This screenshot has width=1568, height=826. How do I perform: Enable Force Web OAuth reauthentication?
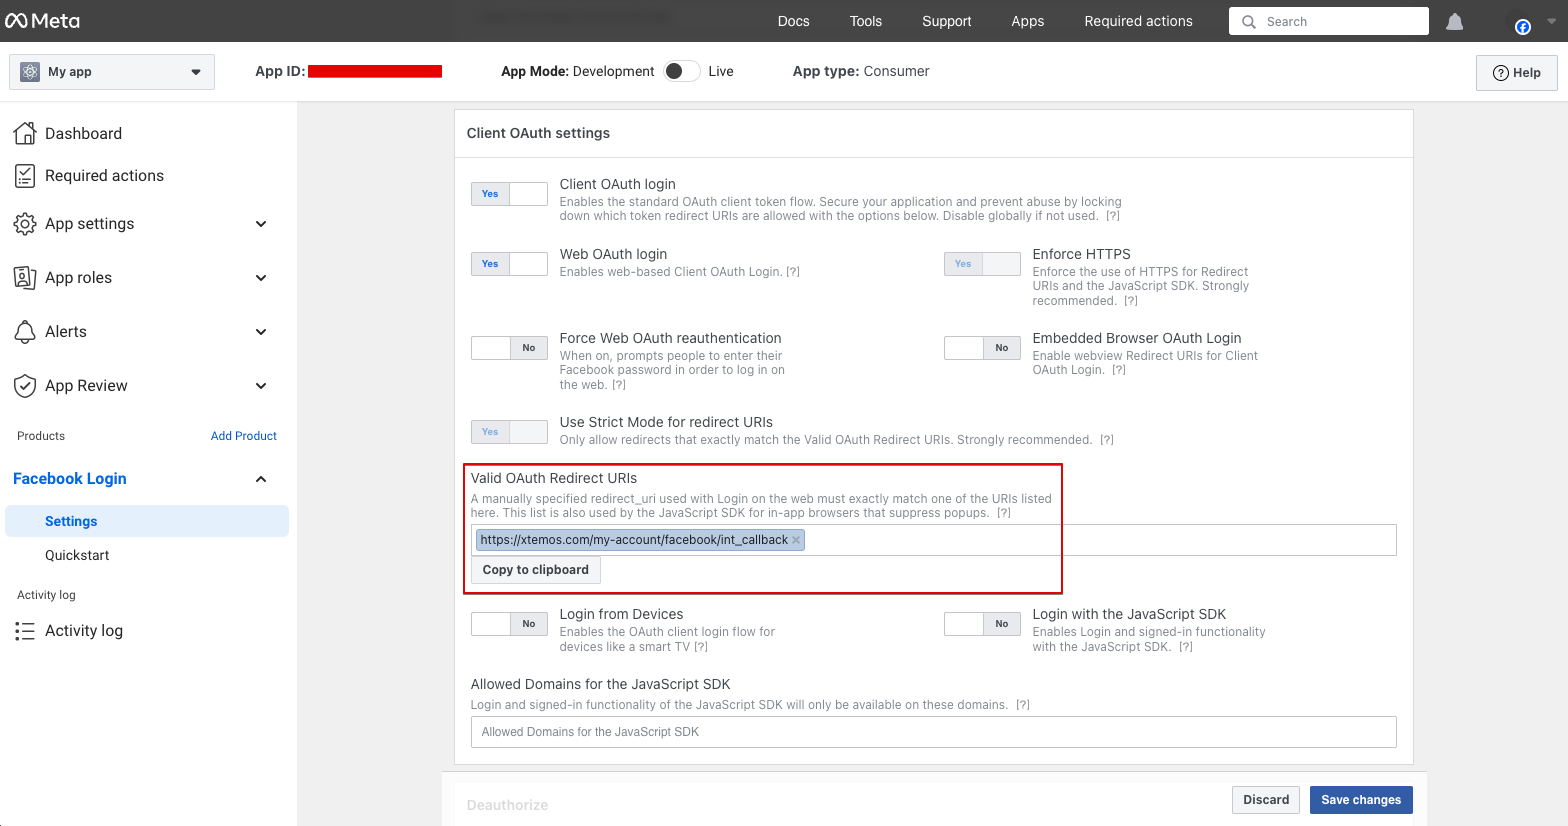pyautogui.click(x=509, y=348)
